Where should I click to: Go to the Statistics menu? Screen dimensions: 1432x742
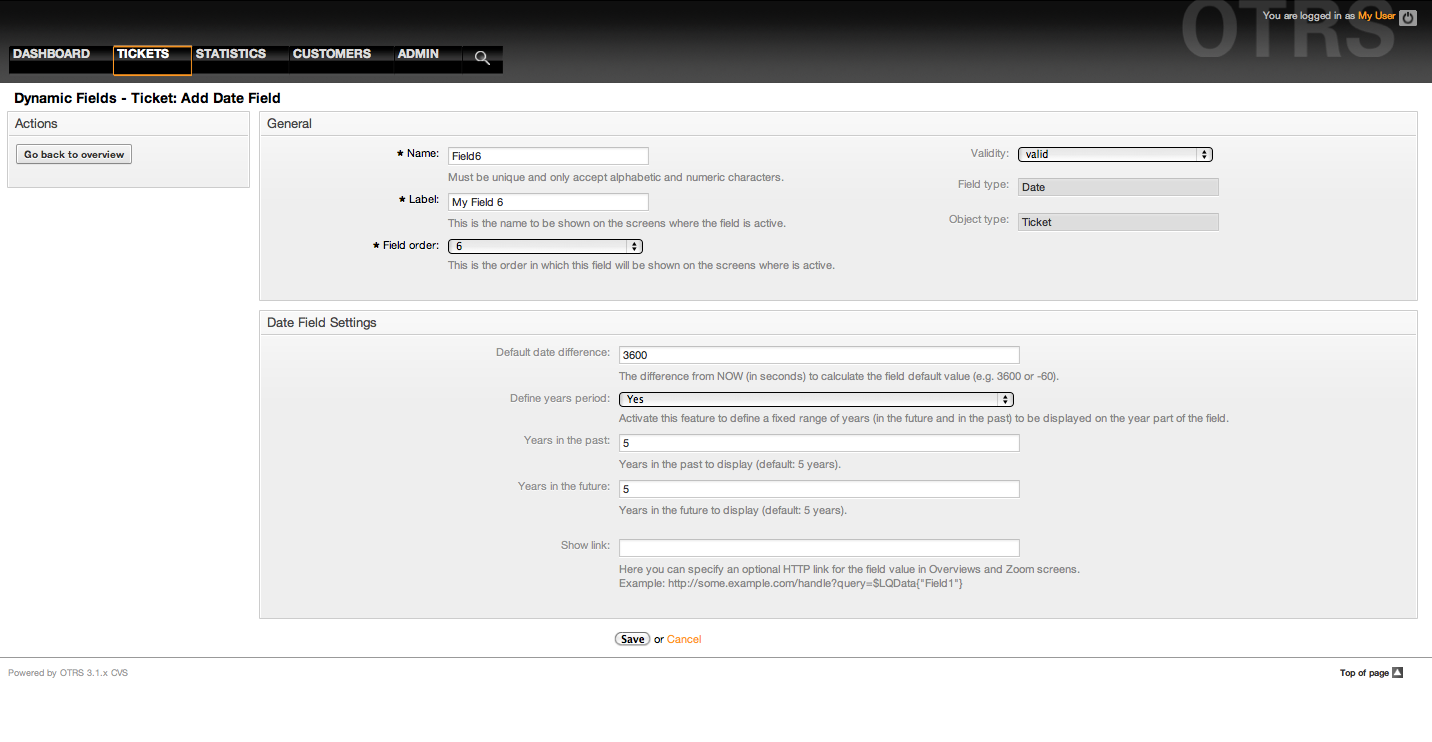pyautogui.click(x=231, y=54)
